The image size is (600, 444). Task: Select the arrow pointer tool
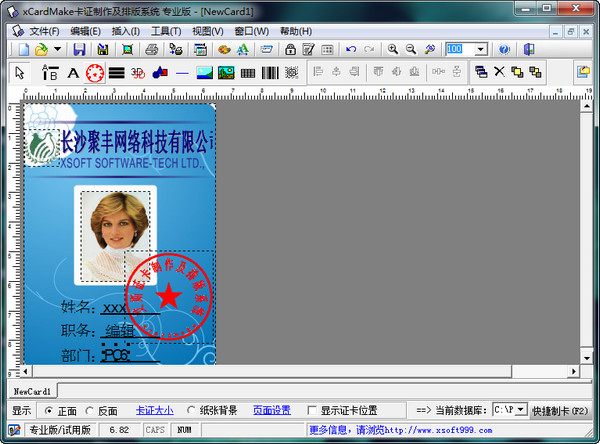[x=20, y=72]
